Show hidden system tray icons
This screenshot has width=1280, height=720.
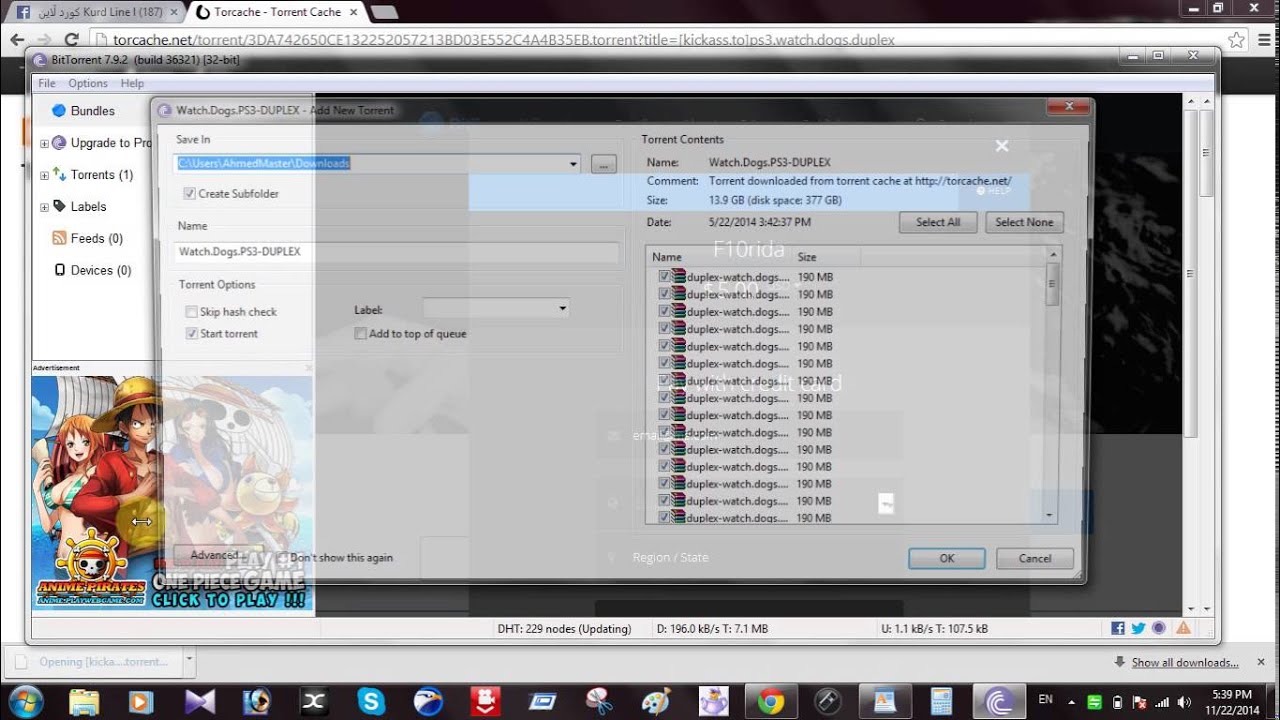click(1071, 701)
